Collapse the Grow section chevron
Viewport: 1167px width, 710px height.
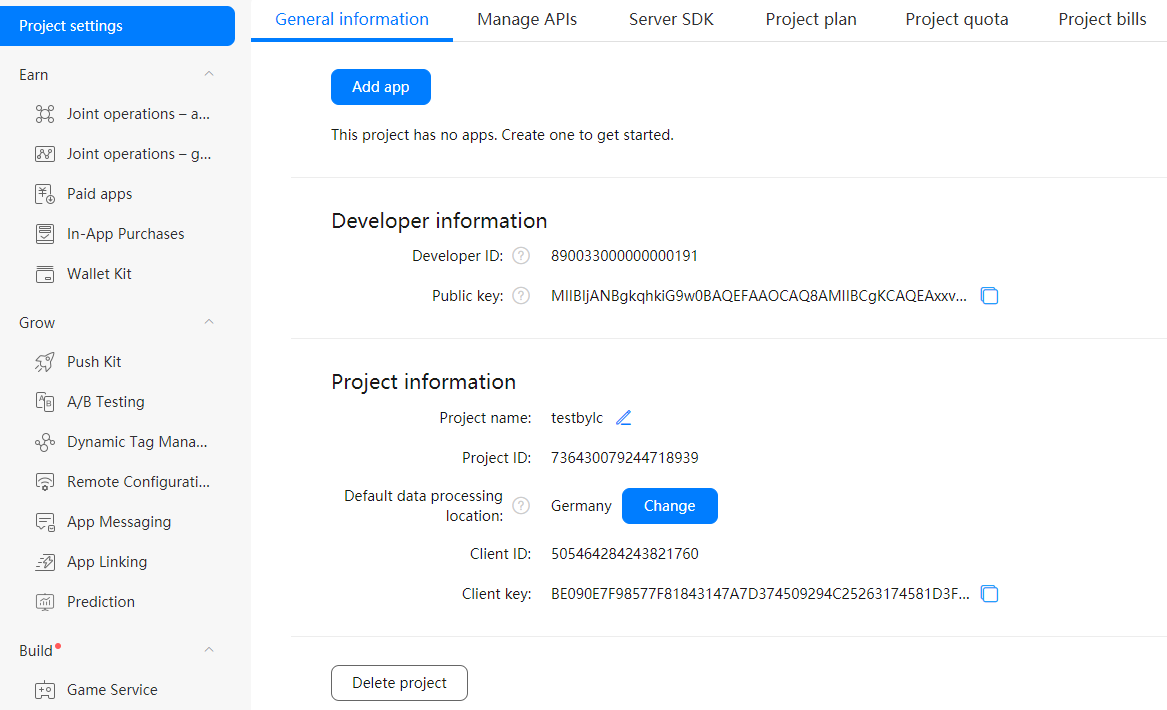209,323
